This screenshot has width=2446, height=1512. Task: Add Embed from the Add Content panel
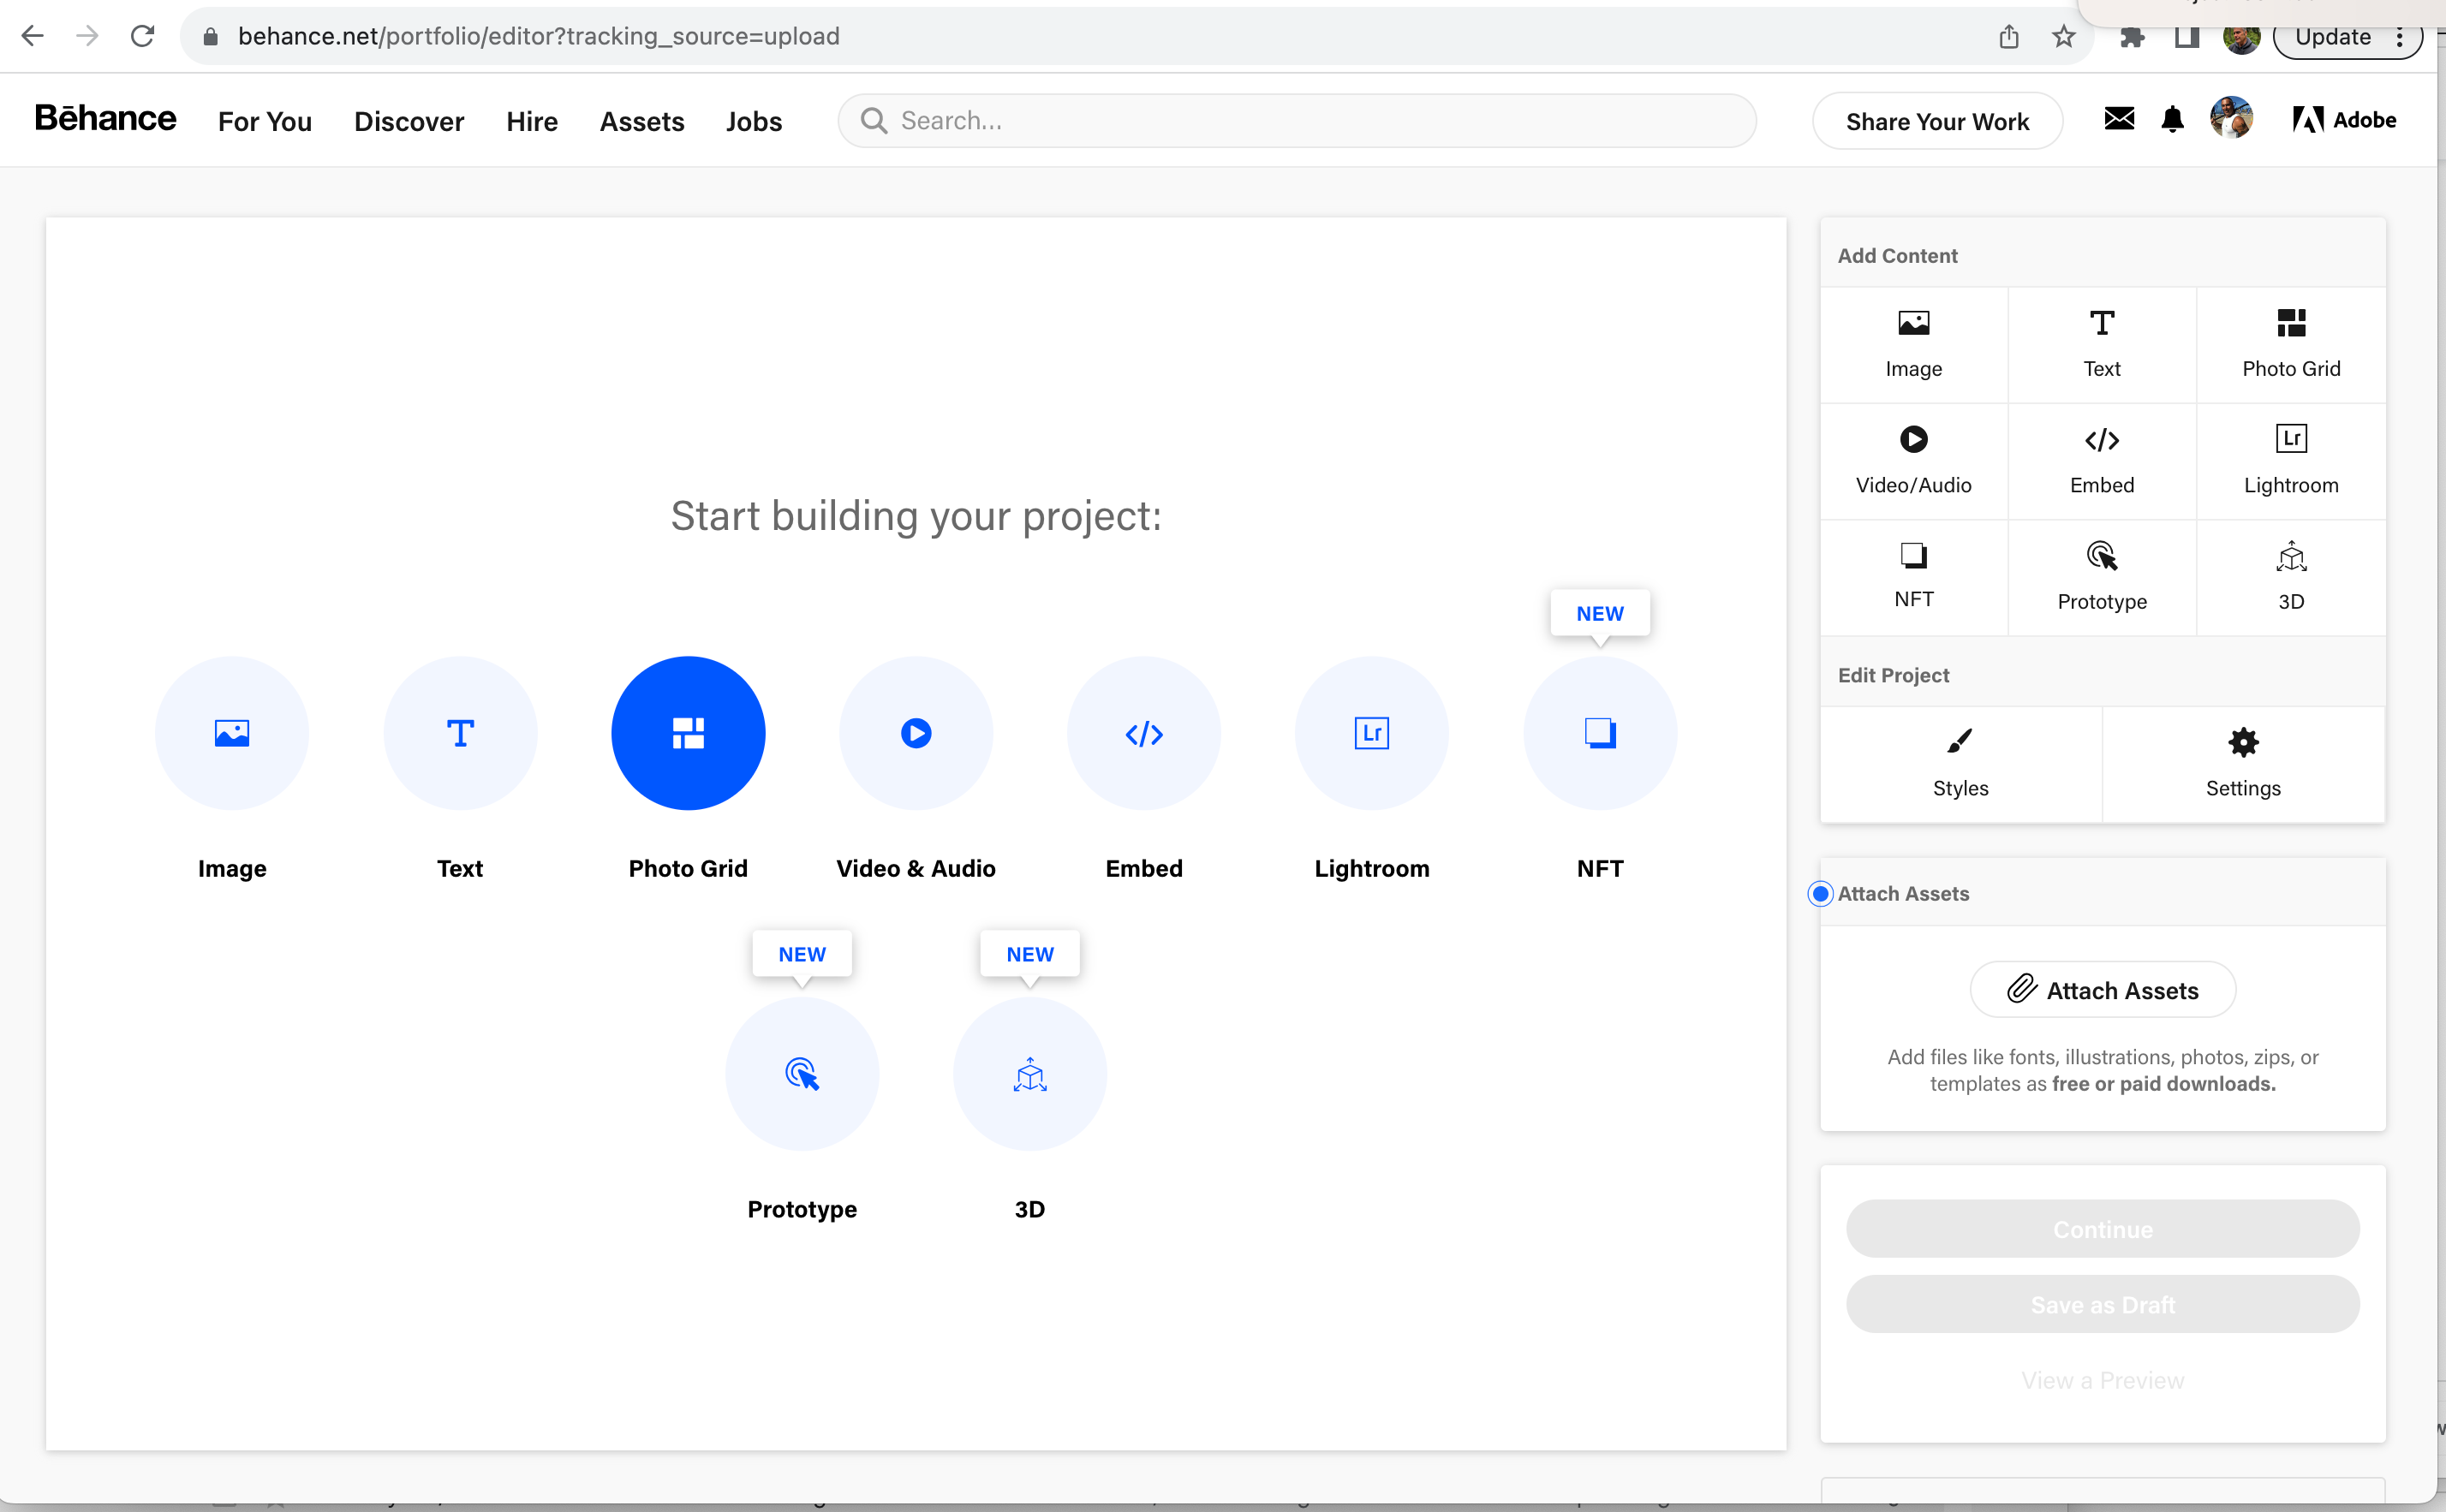coord(2101,460)
